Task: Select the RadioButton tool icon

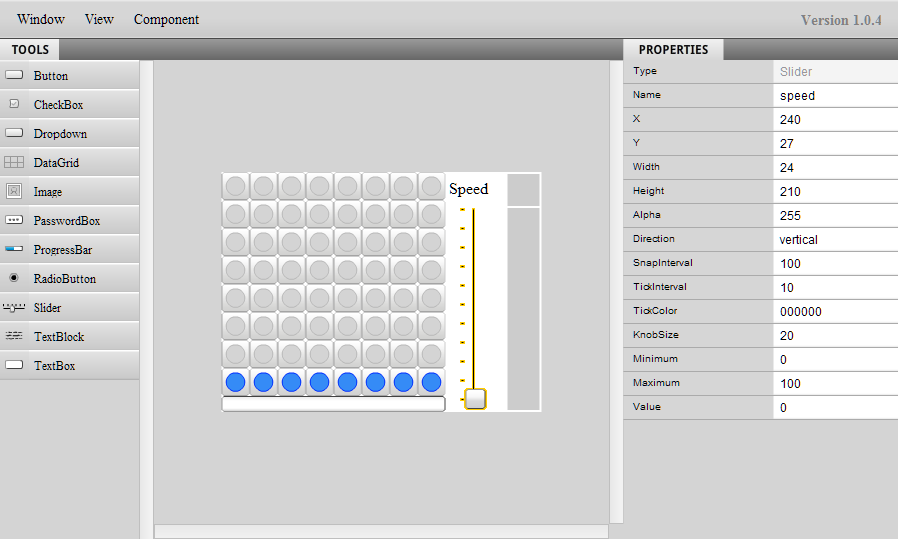Action: coord(14,278)
